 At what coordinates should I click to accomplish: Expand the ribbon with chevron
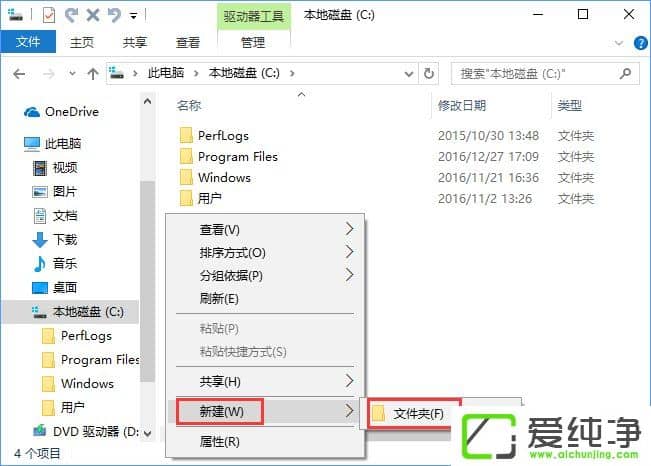(x=619, y=43)
